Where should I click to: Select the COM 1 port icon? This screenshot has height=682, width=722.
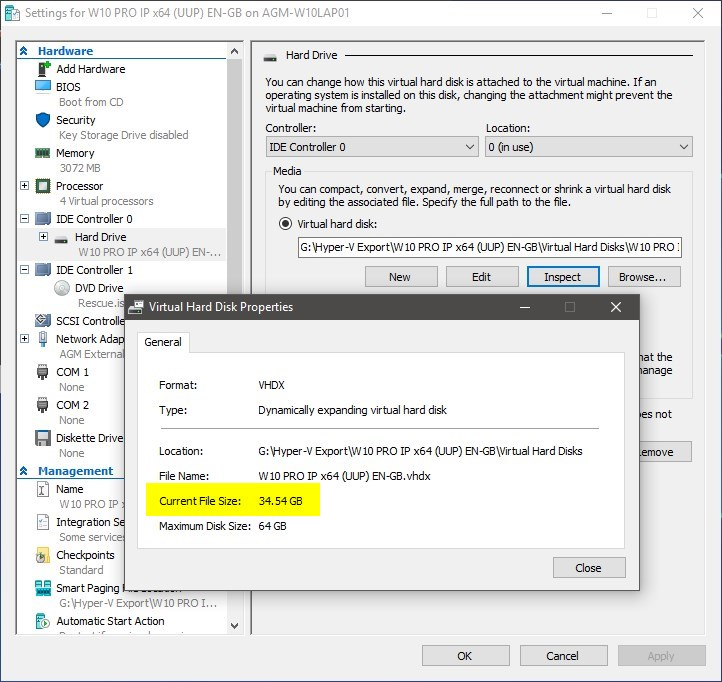42,372
